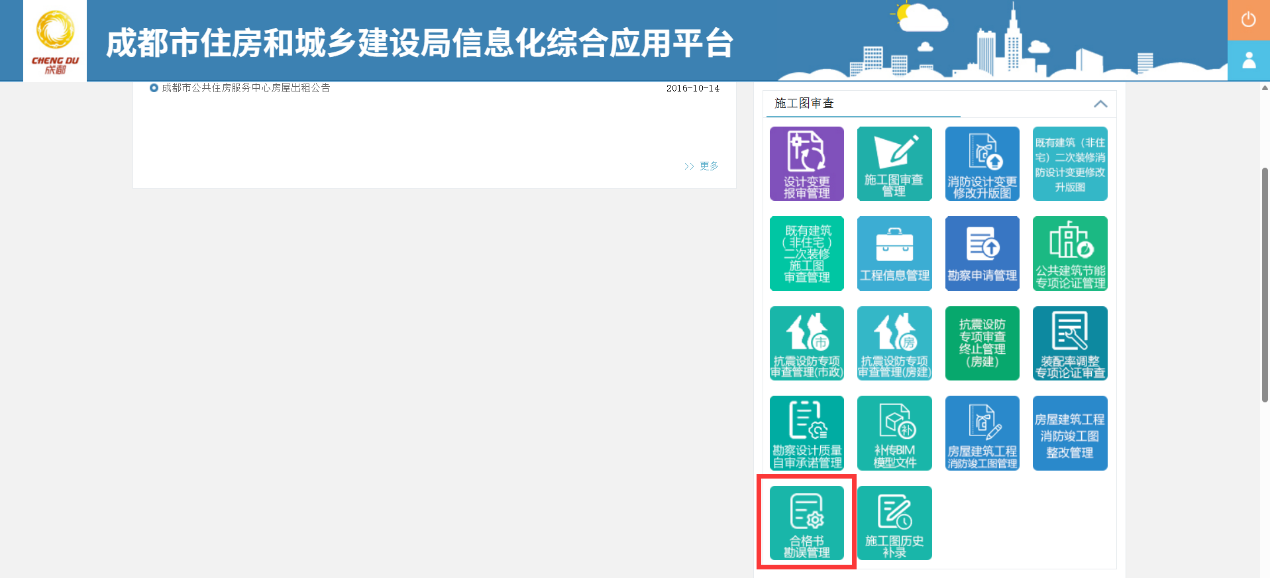Image resolution: width=1270 pixels, height=578 pixels.
Task: Open 施工图审查管理 module
Action: coord(894,163)
